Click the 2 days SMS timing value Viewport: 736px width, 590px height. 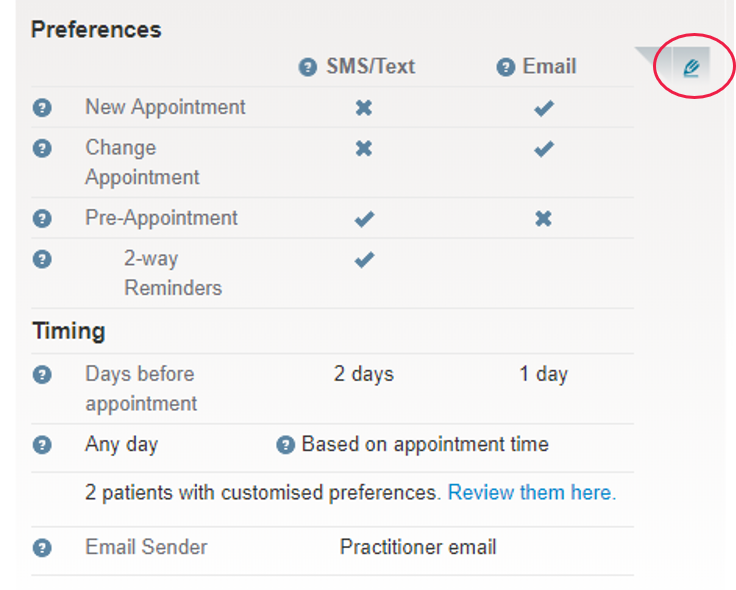364,374
